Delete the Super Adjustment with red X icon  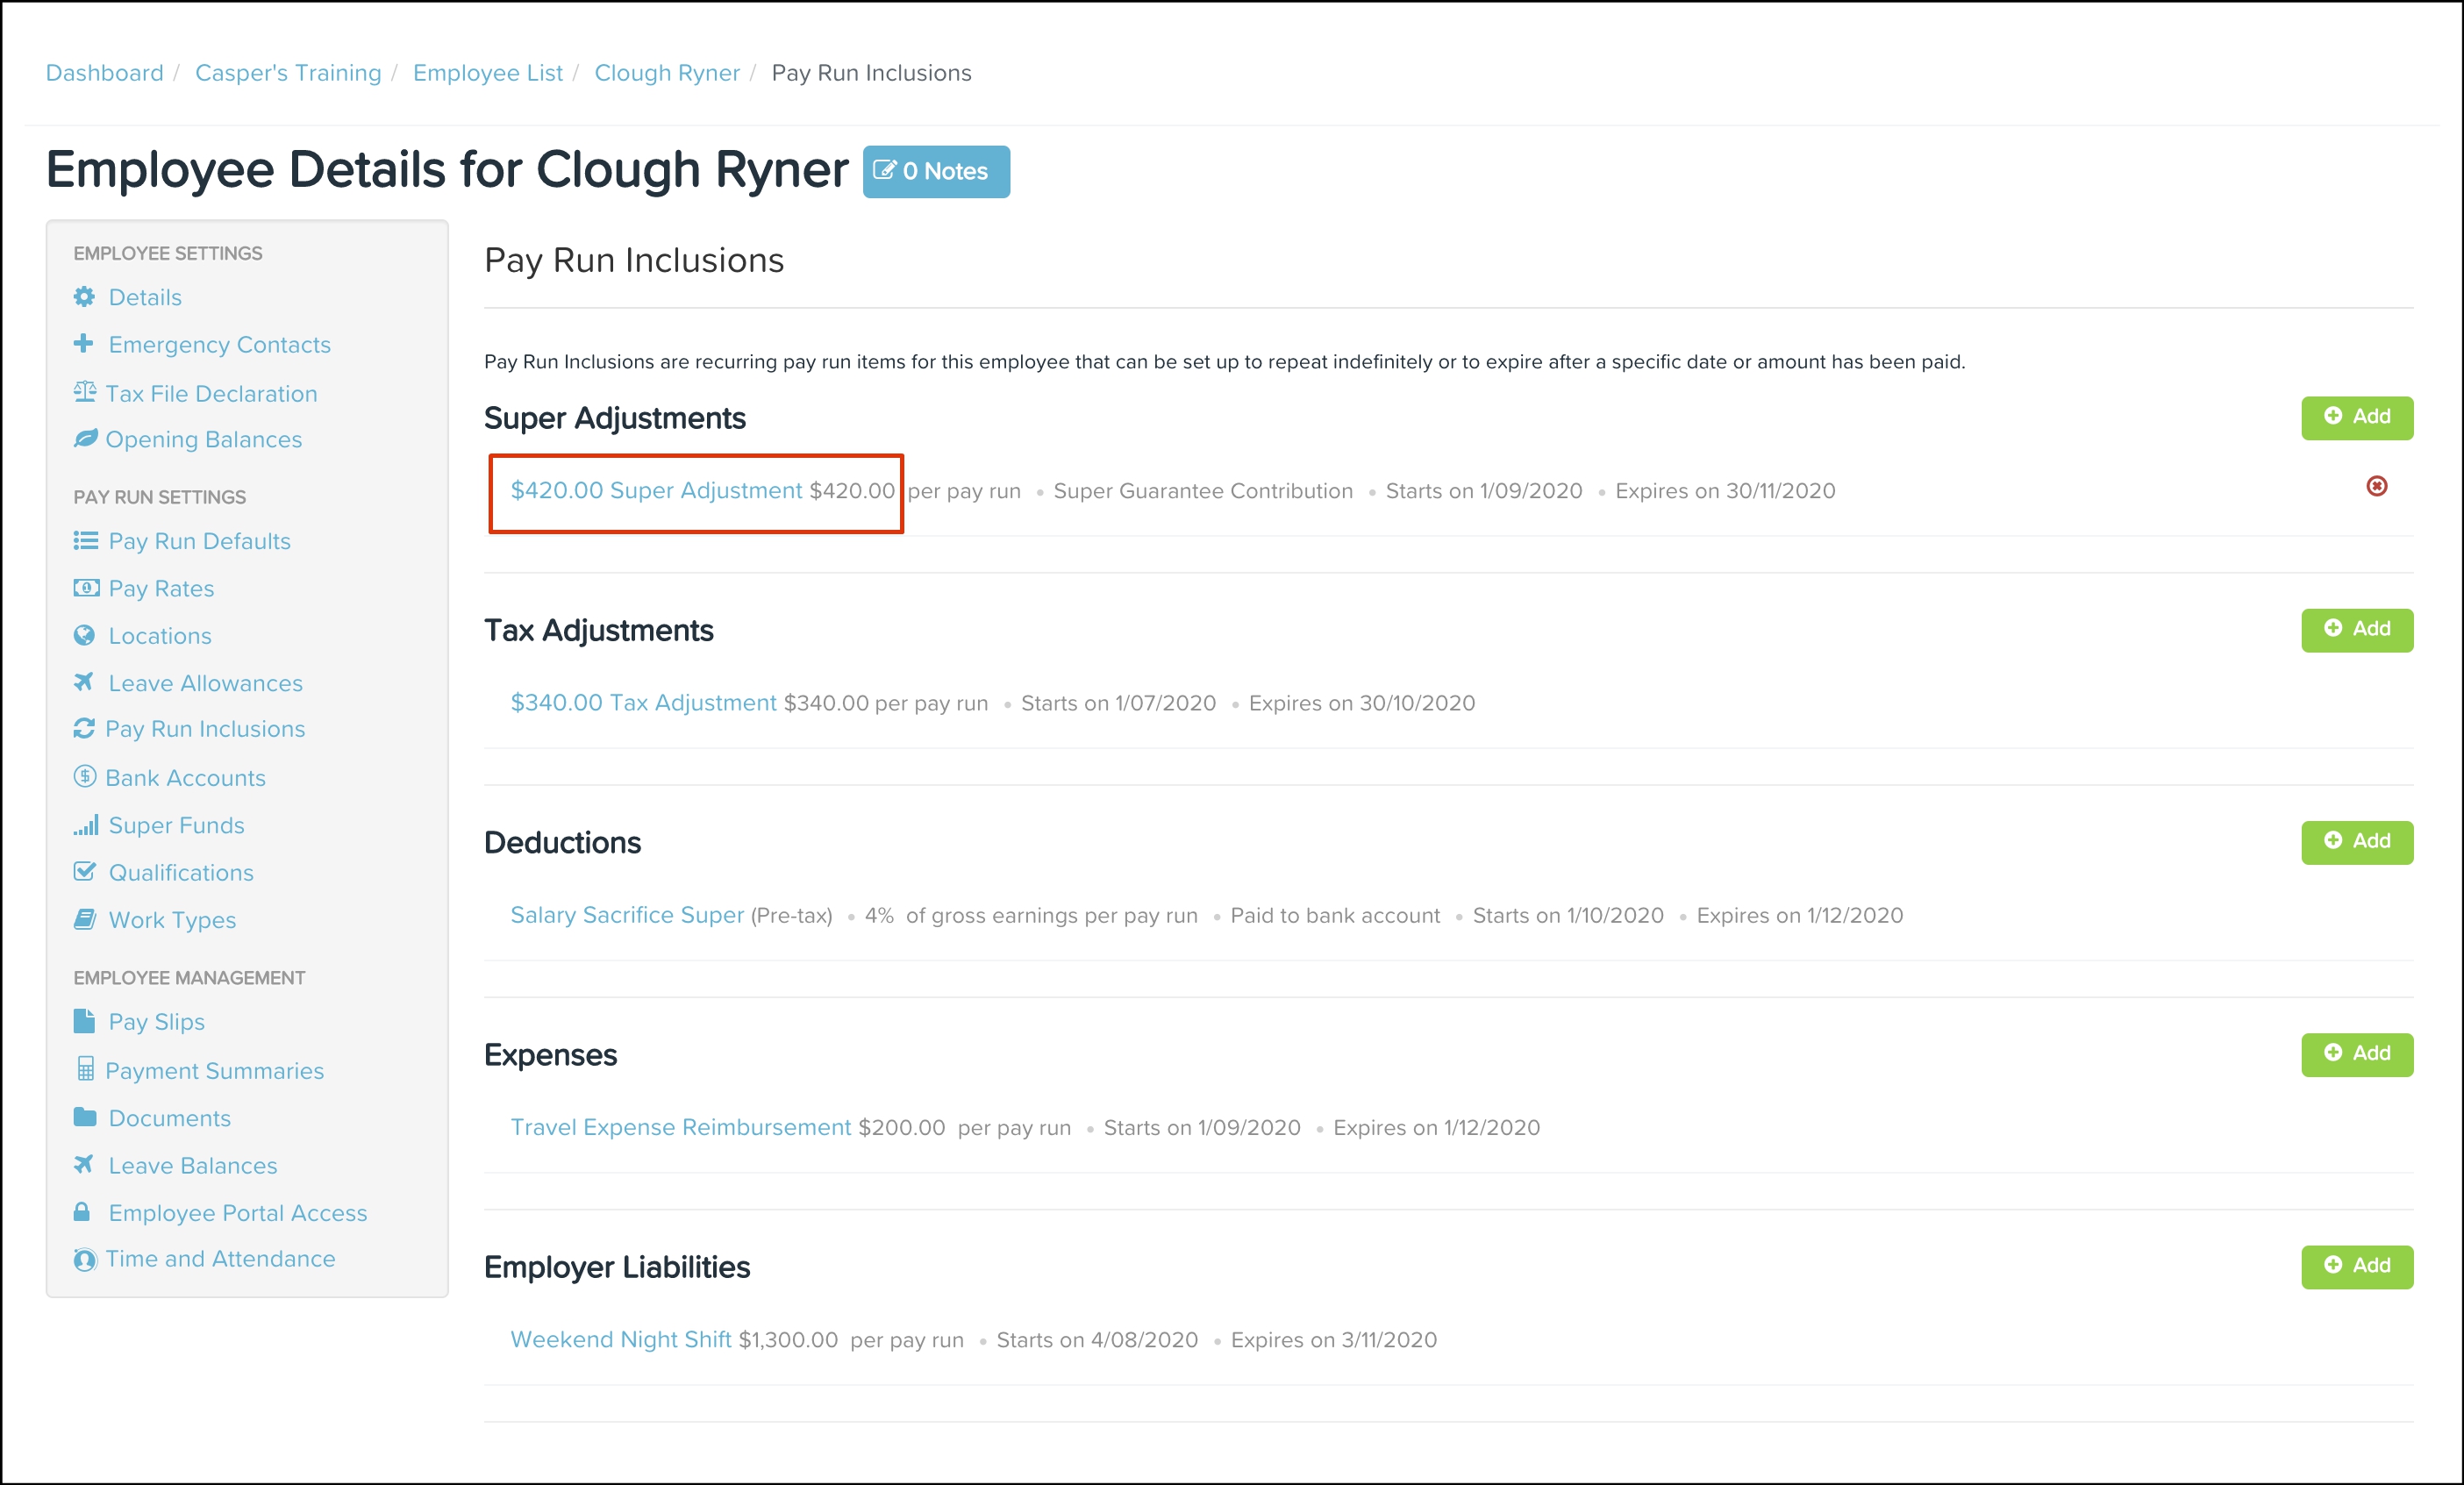(x=2377, y=486)
